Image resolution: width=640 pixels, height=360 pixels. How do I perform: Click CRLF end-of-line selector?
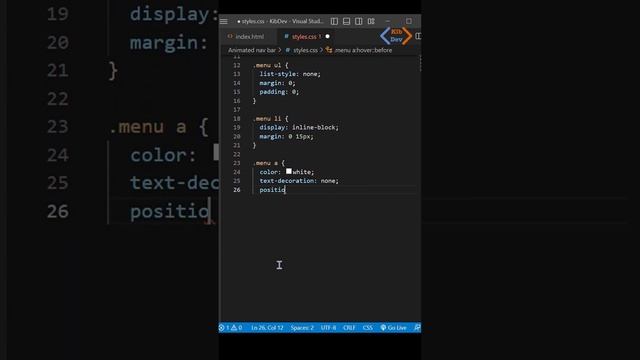point(349,328)
